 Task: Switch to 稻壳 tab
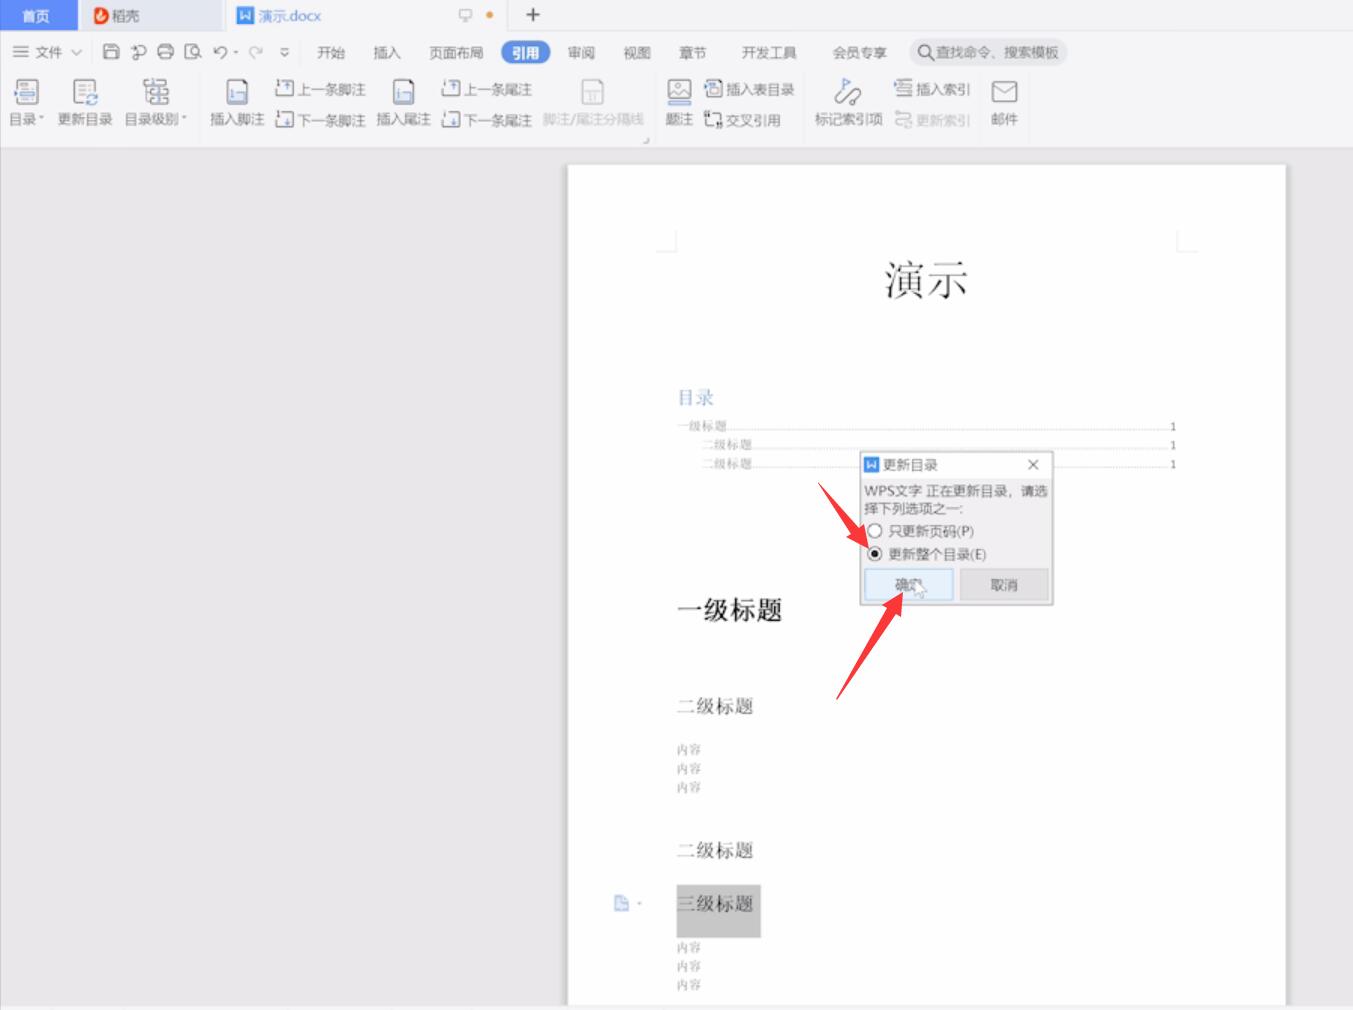[150, 16]
